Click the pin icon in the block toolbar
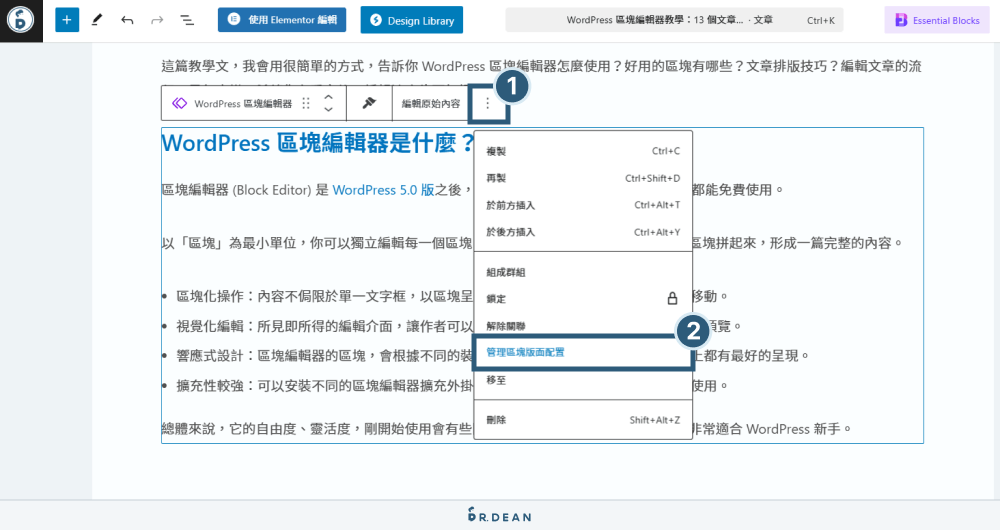1000x530 pixels. (x=369, y=103)
